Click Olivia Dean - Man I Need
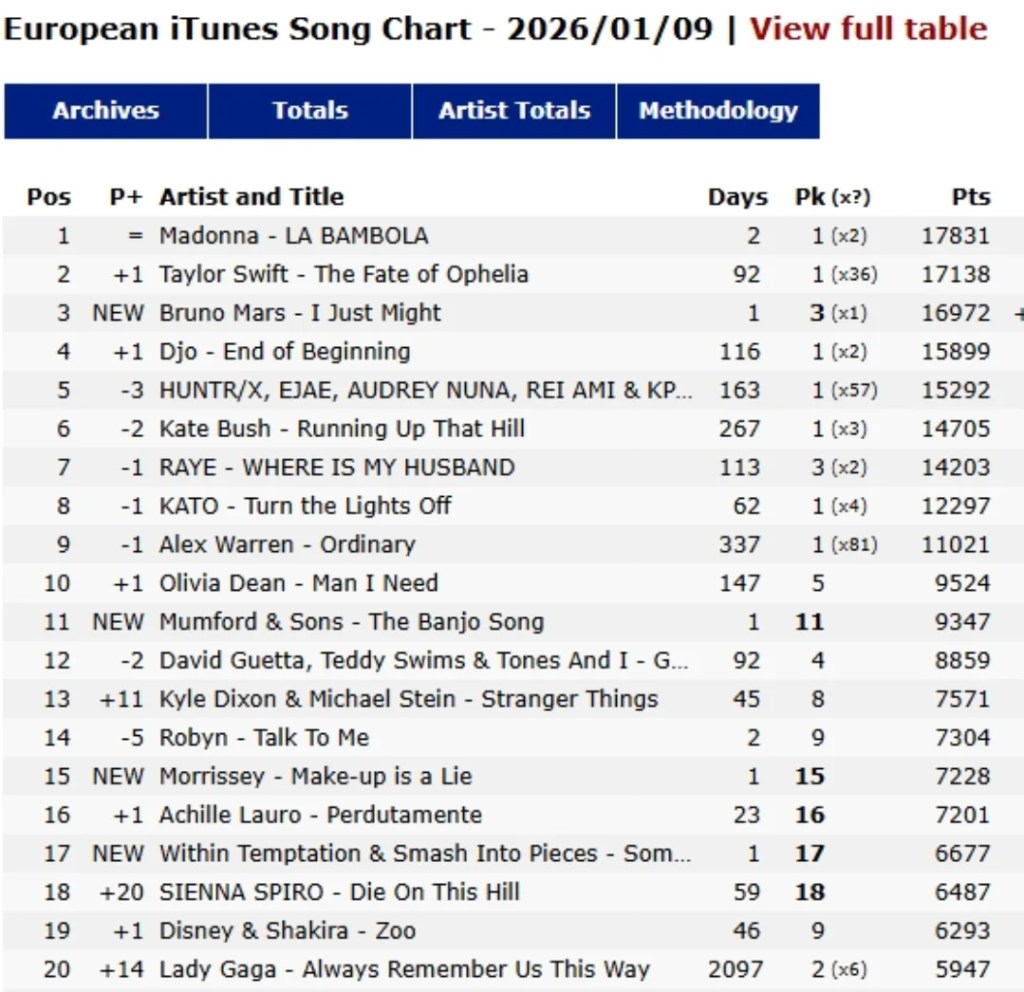 click(298, 583)
